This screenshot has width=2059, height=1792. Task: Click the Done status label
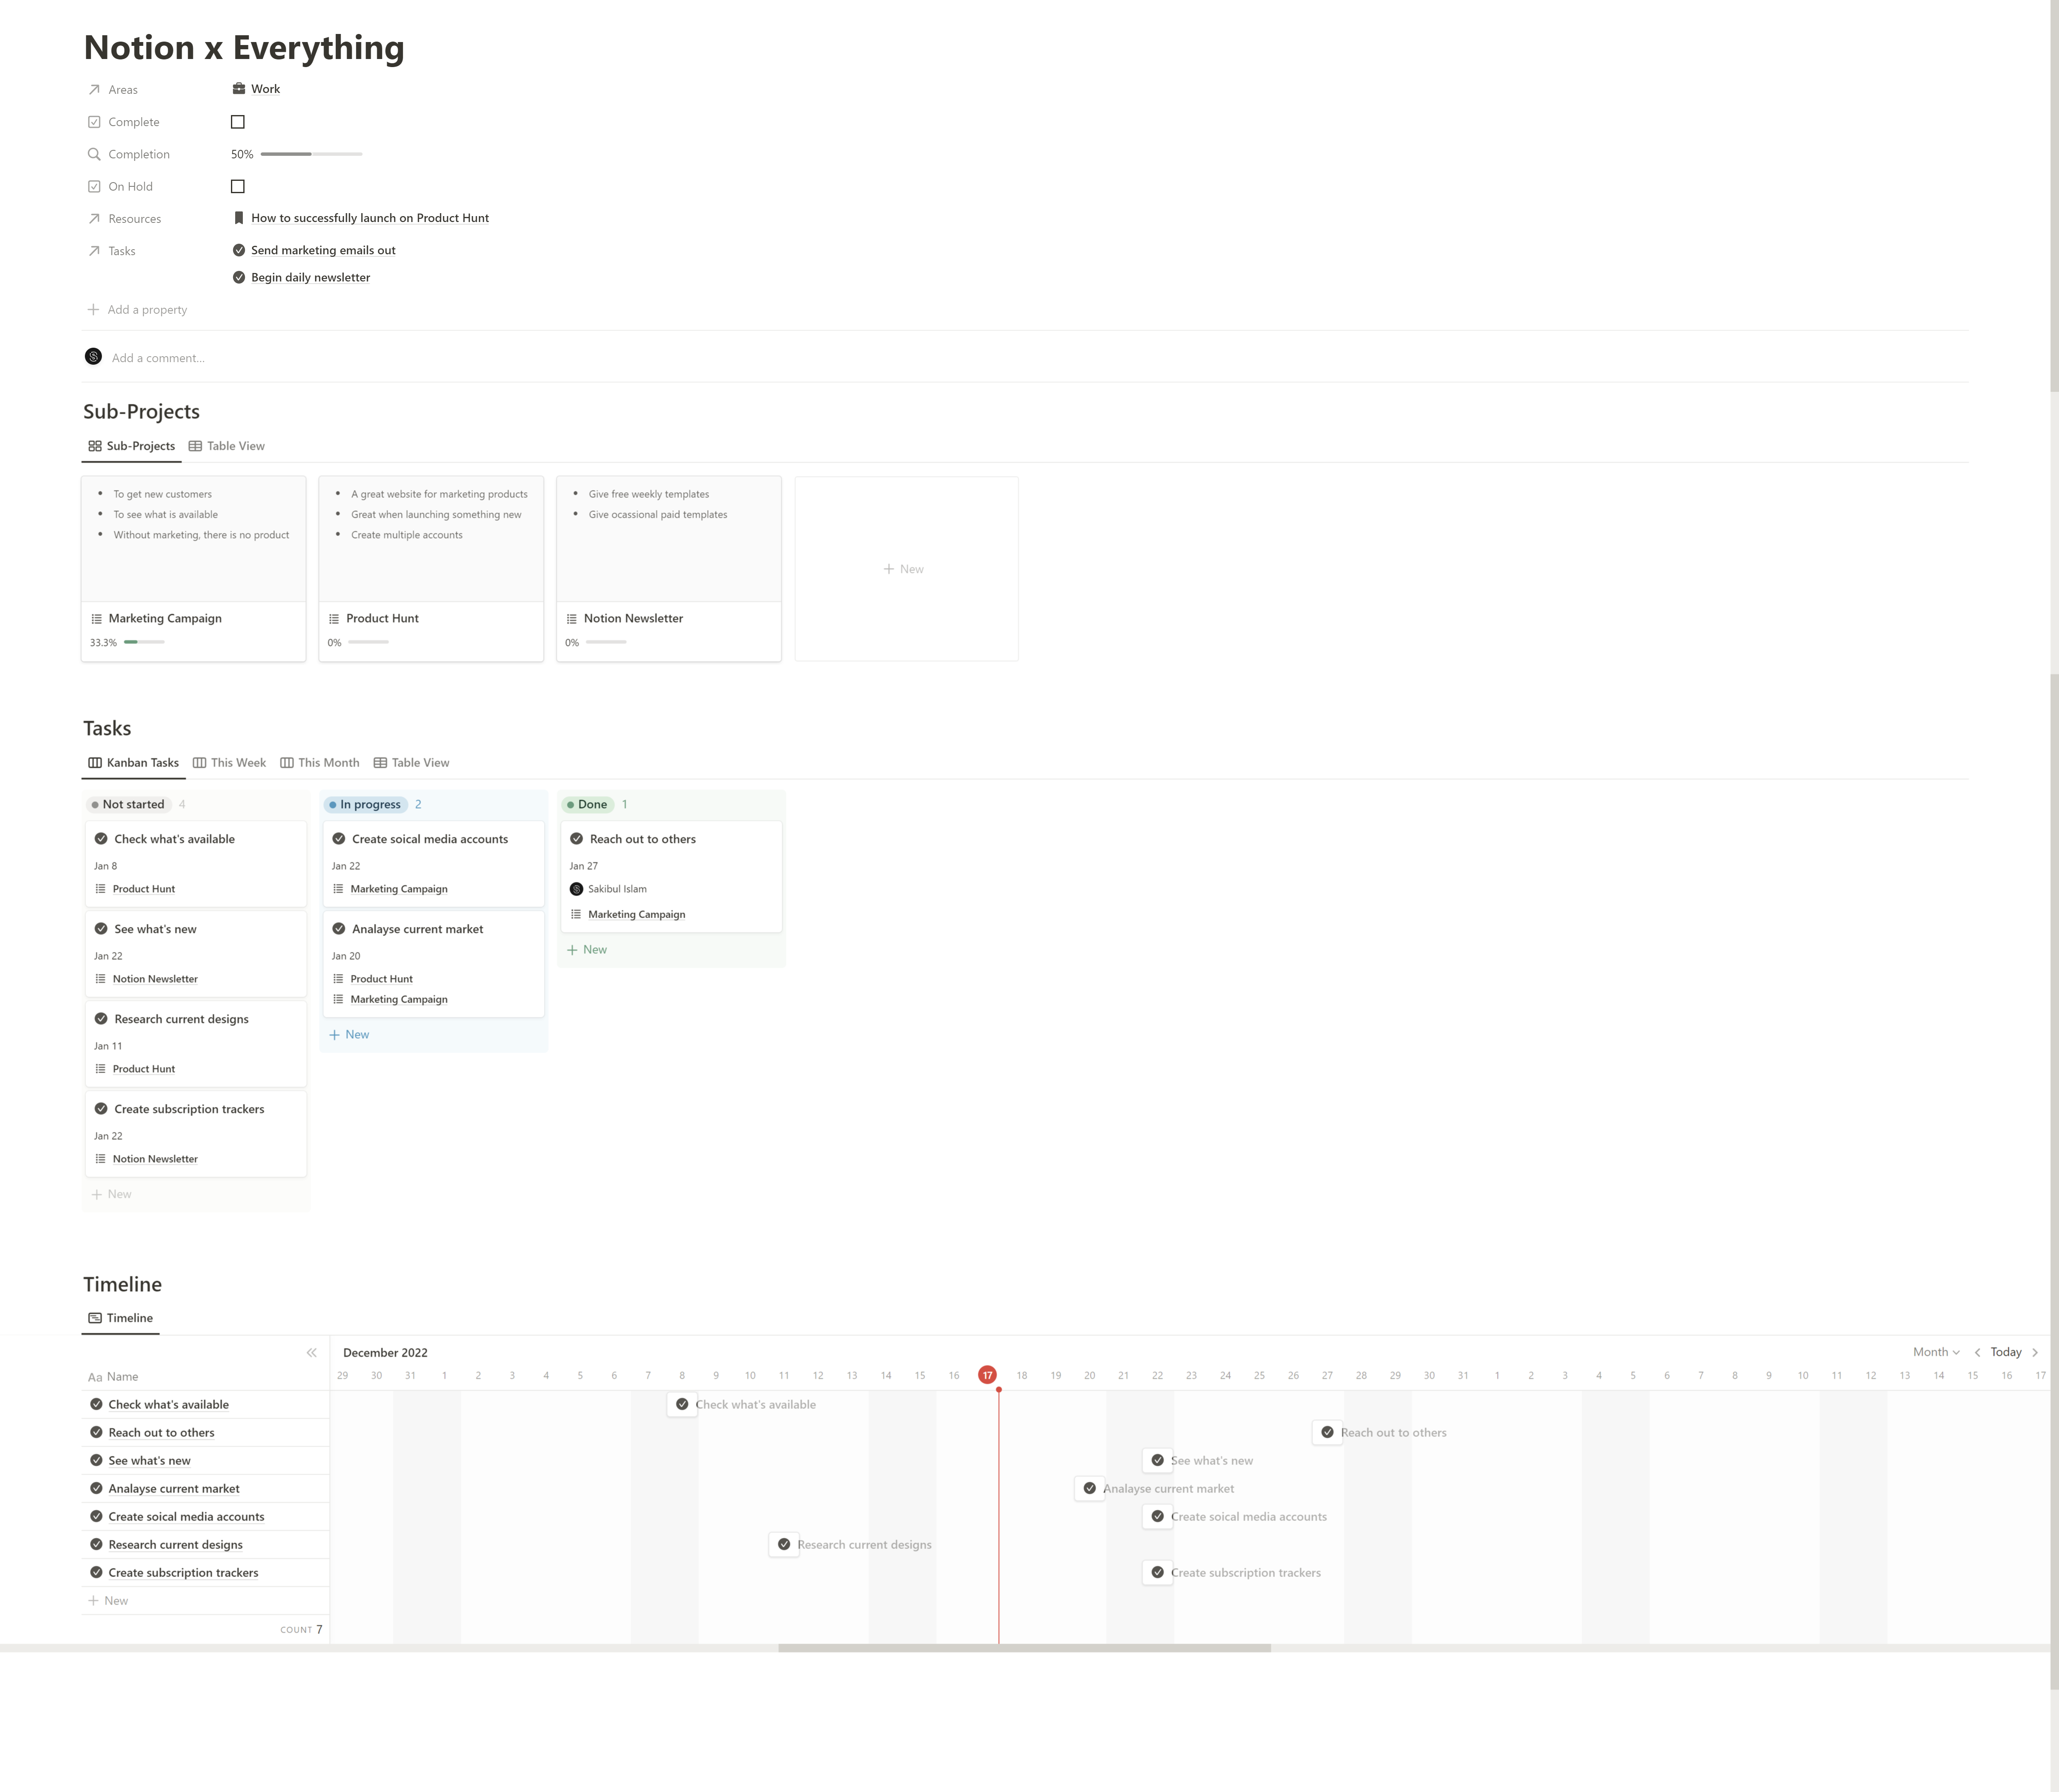[587, 804]
